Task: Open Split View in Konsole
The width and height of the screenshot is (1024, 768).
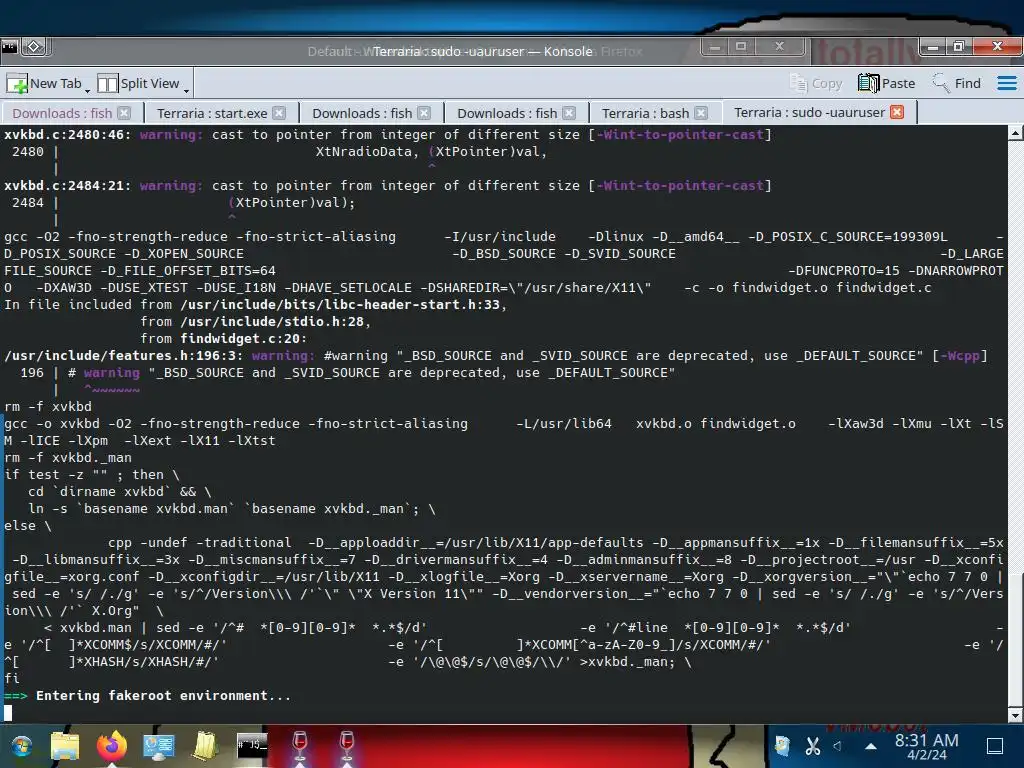Action: pyautogui.click(x=138, y=84)
